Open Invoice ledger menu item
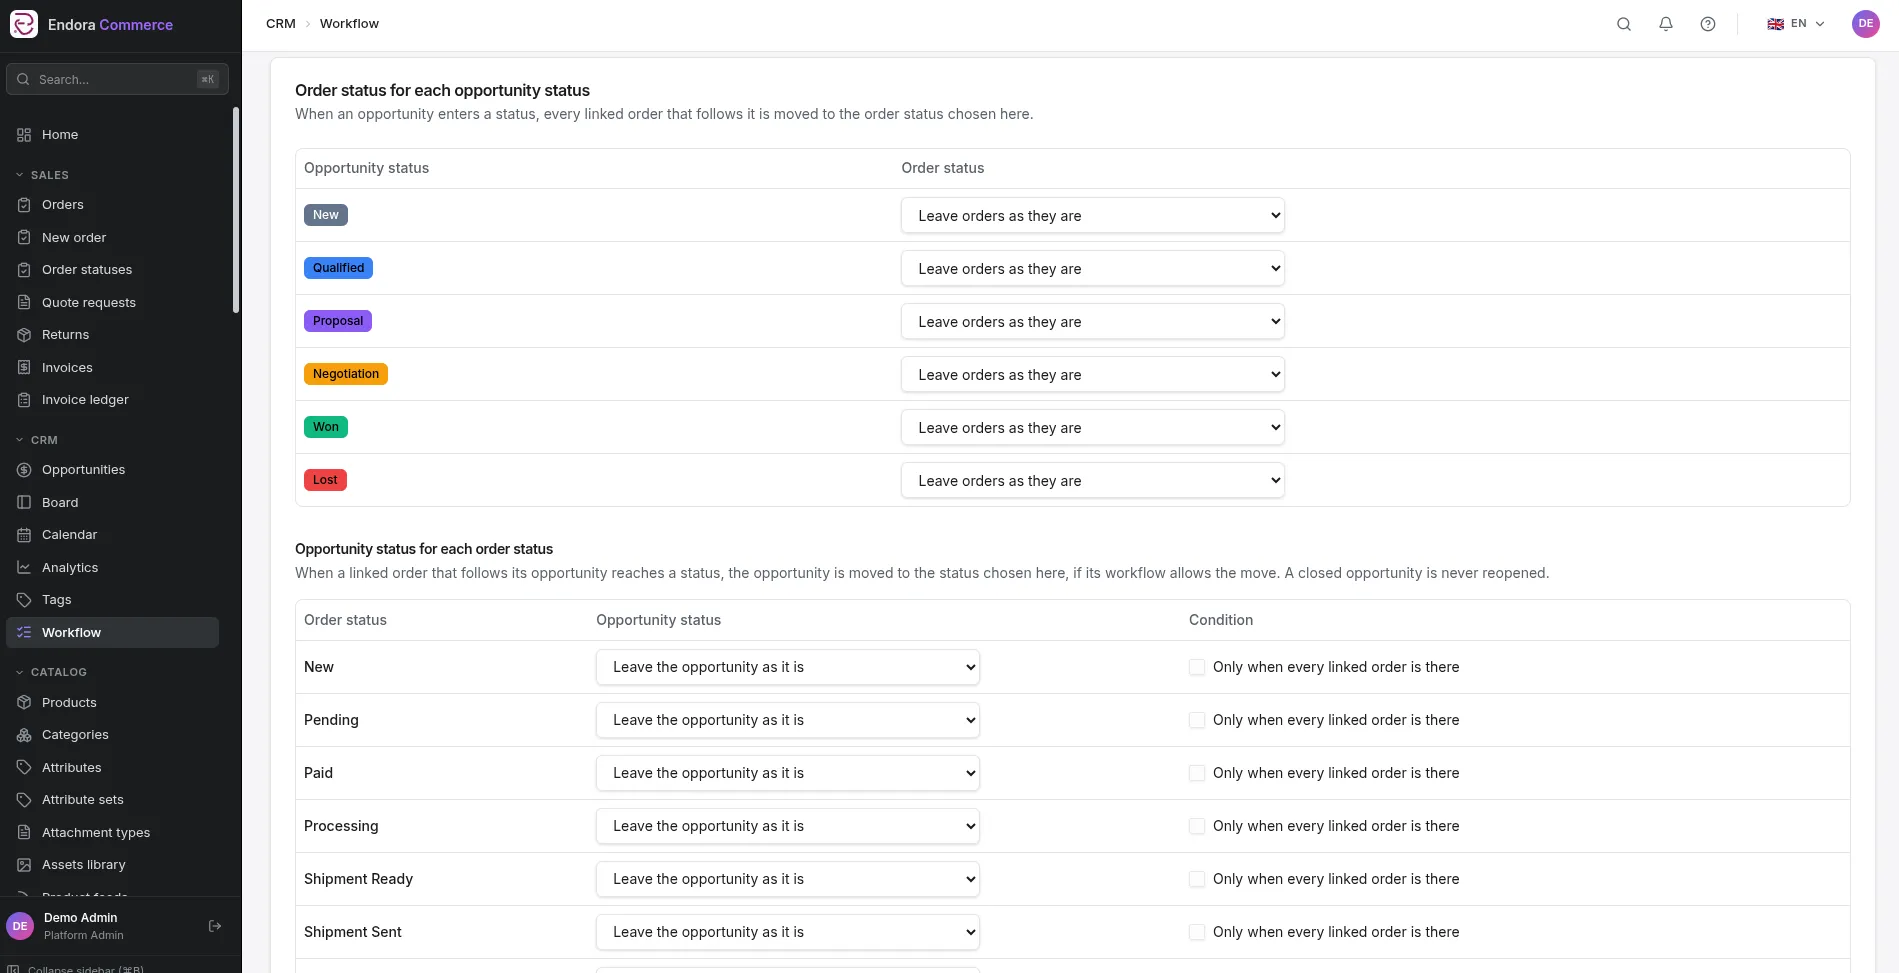The width and height of the screenshot is (1899, 973). (112, 400)
